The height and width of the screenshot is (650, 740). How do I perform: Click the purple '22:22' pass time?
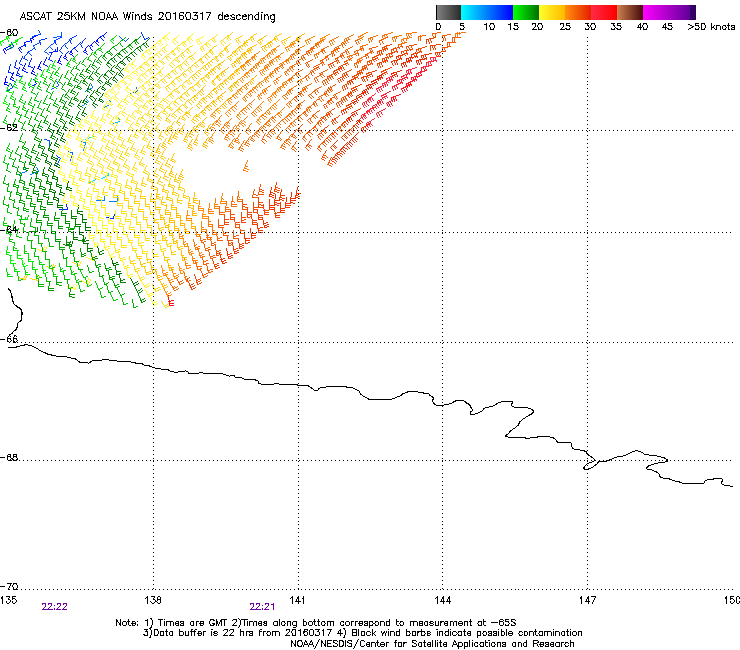(54, 607)
